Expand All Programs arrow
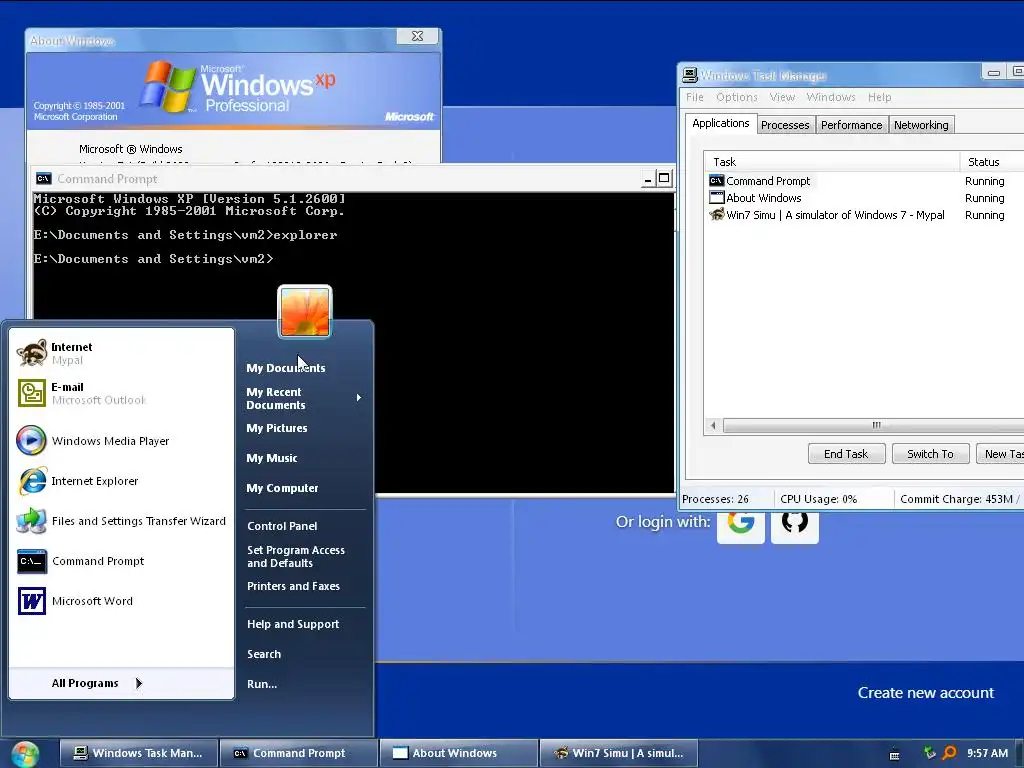Viewport: 1024px width, 768px height. click(x=138, y=683)
